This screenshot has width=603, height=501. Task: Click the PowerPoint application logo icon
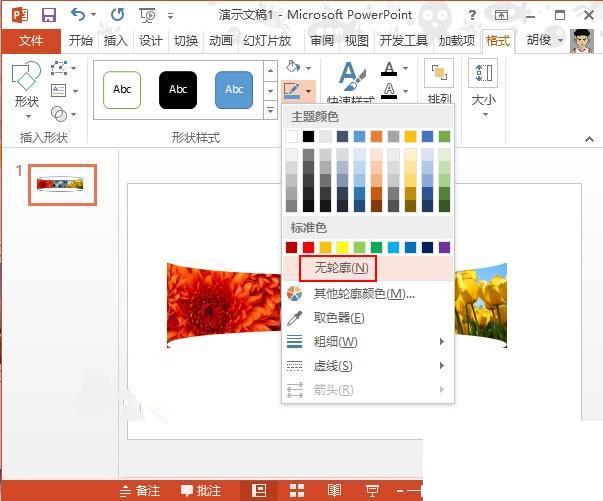(x=20, y=15)
